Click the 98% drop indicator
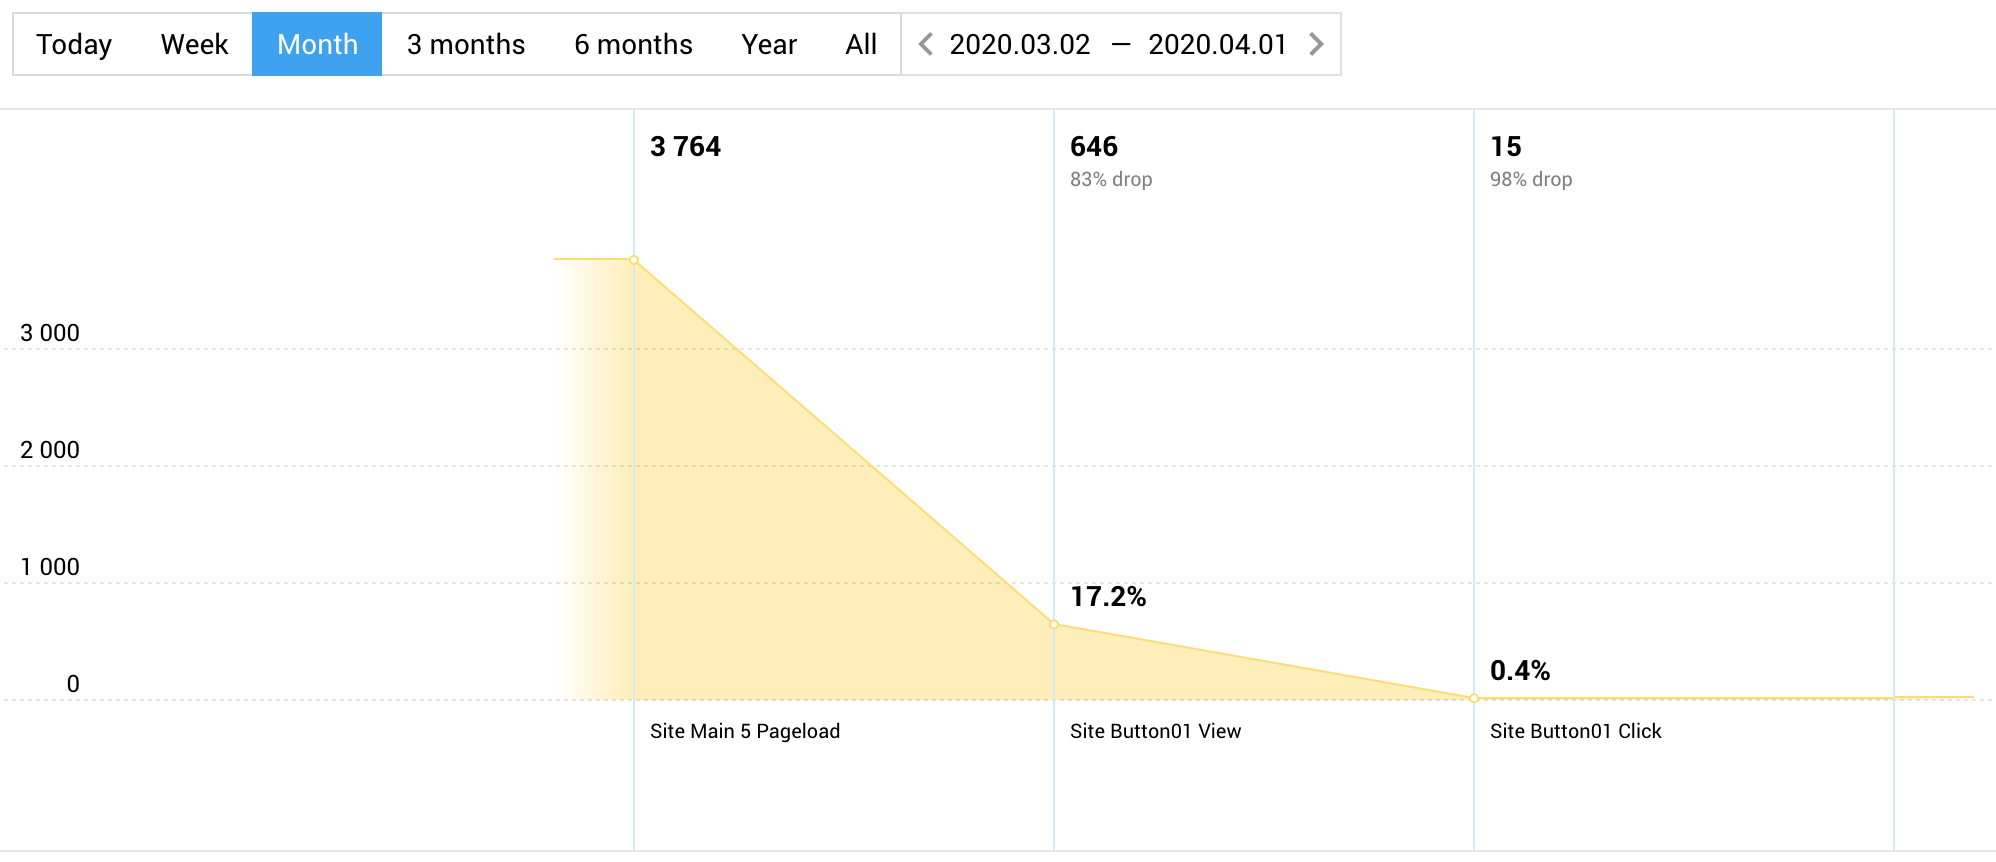 coord(1530,179)
